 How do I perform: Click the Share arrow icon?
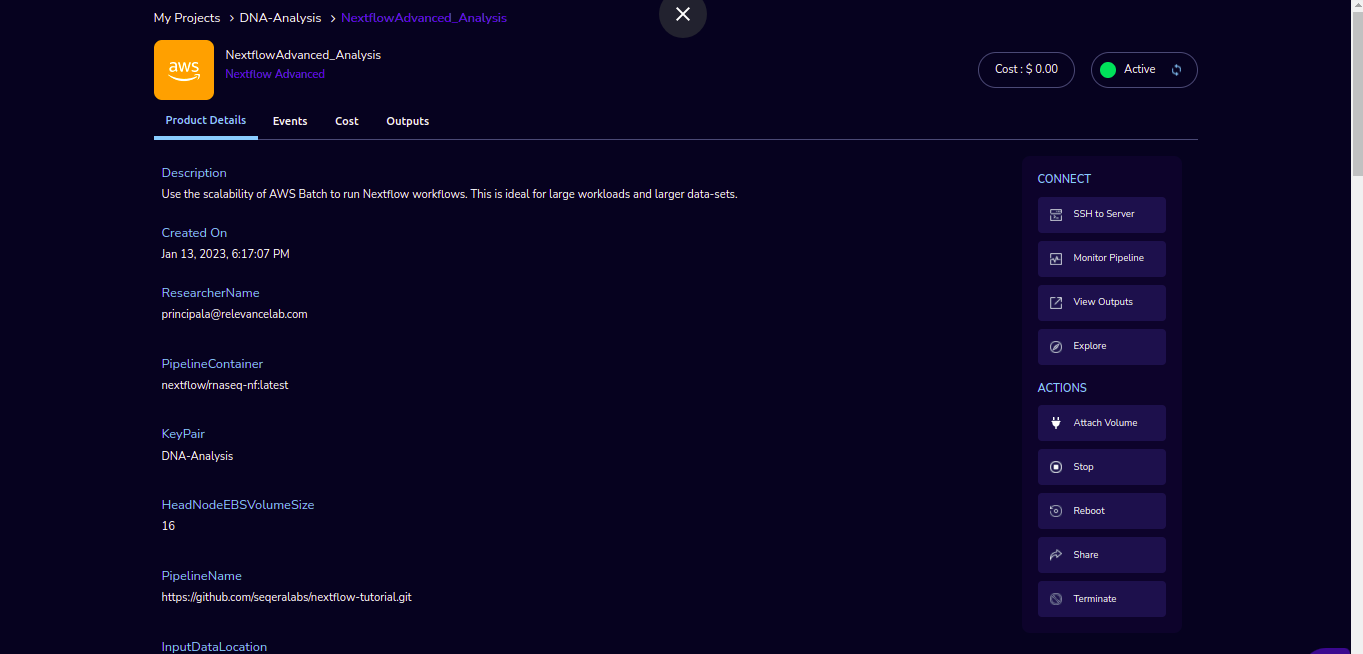click(x=1055, y=555)
